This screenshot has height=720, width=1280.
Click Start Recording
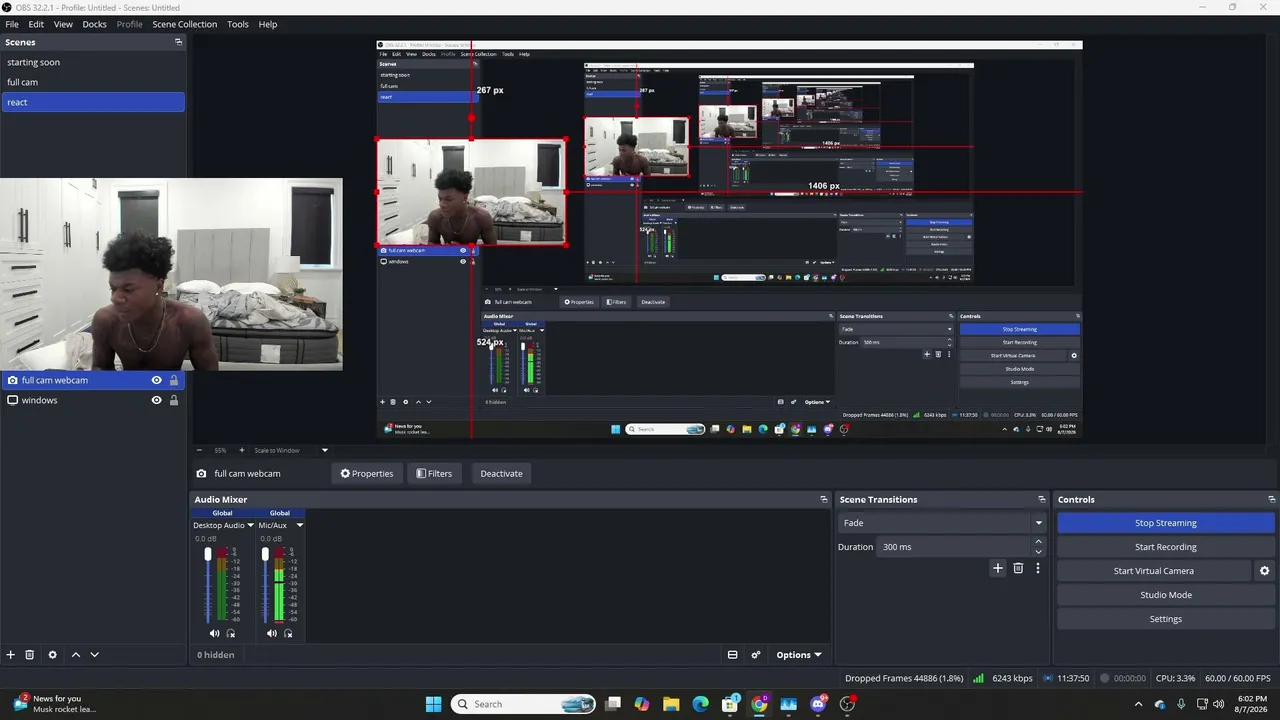click(x=1165, y=547)
